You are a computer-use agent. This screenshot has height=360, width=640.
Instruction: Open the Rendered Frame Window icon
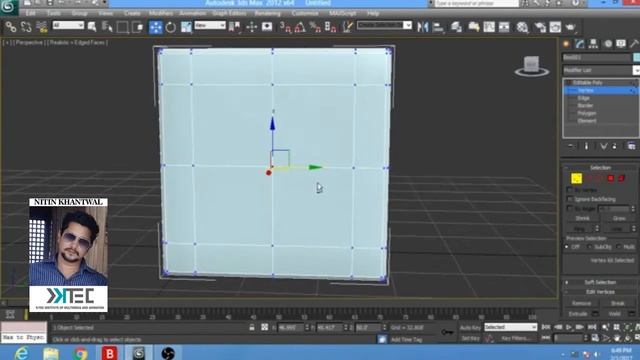tap(555, 27)
